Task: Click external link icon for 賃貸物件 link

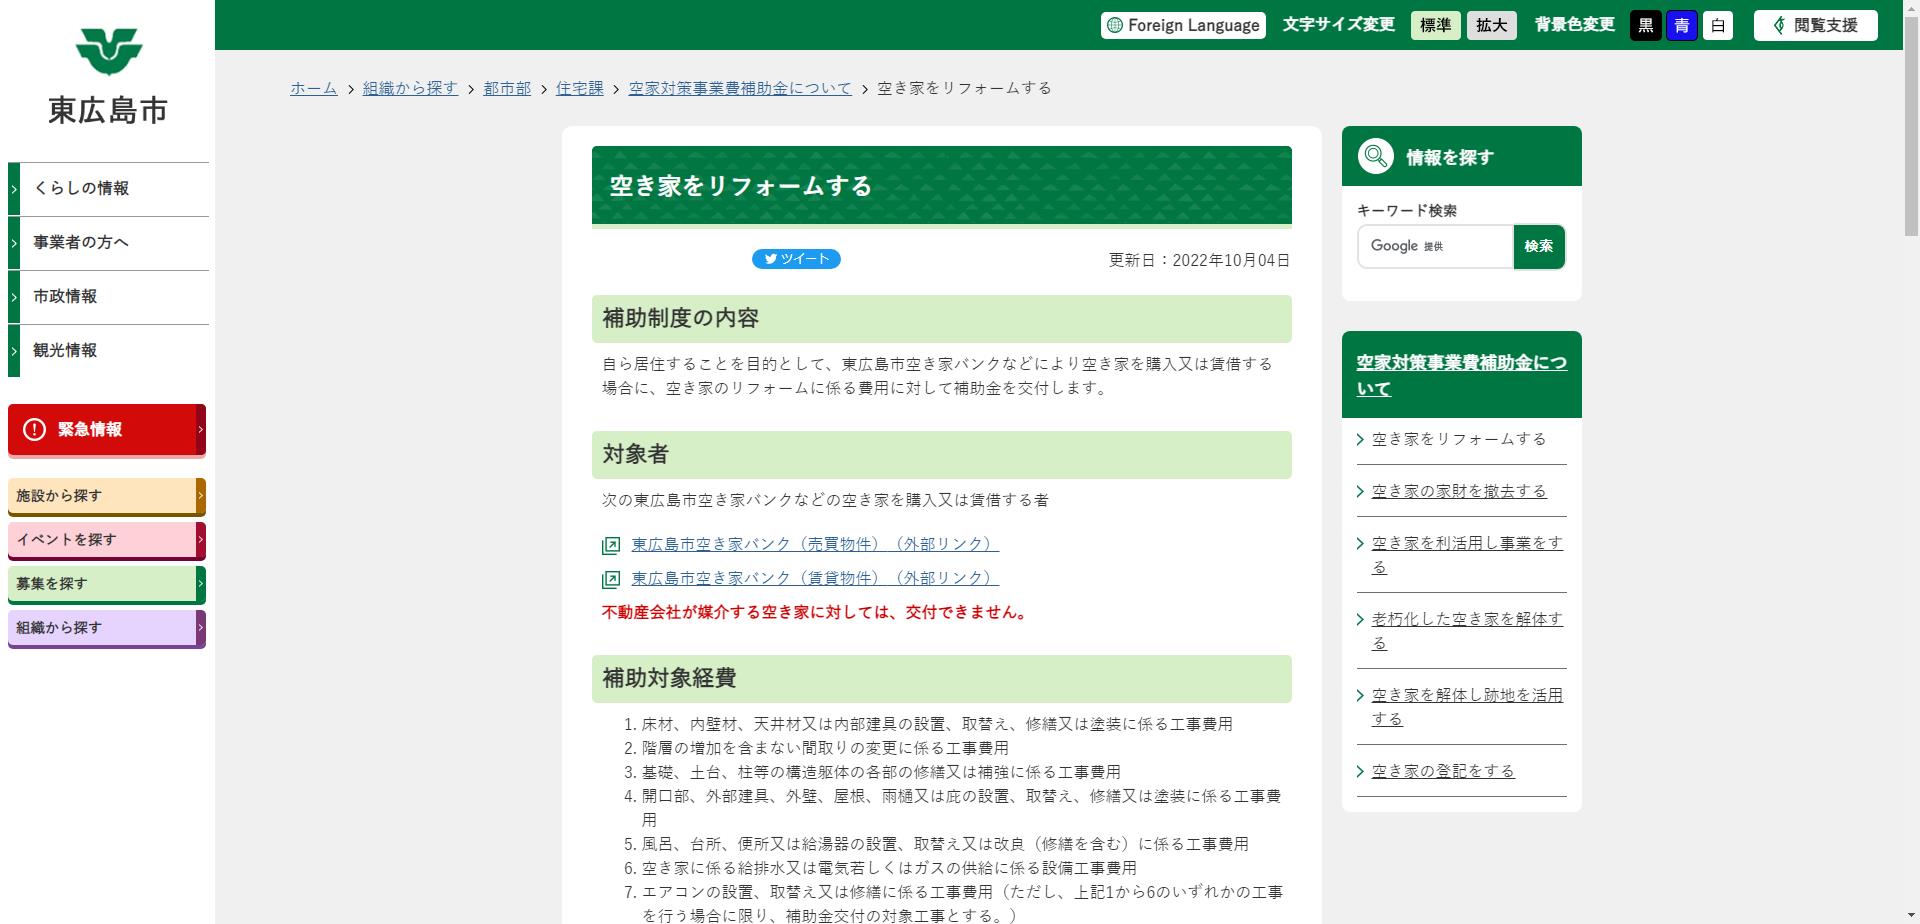Action: (x=611, y=579)
